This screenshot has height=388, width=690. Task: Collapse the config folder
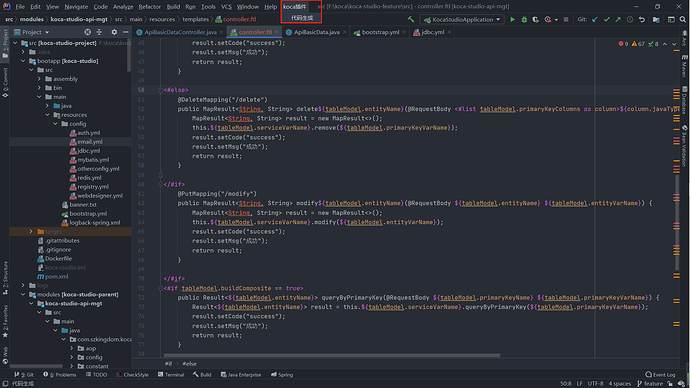(55, 124)
